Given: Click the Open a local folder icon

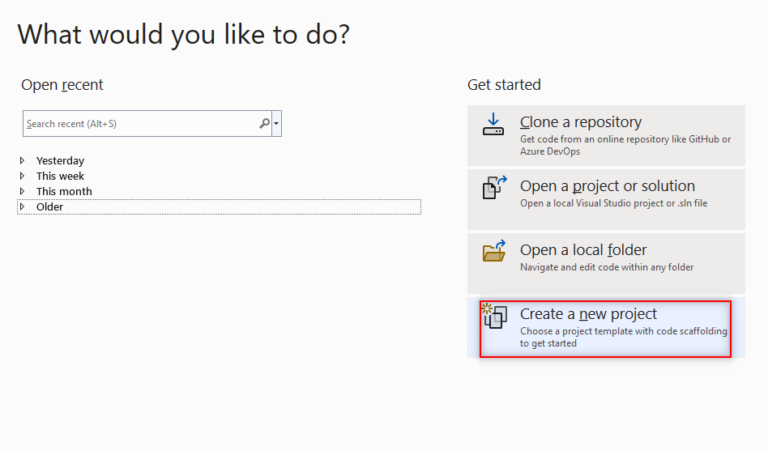Looking at the screenshot, I should pos(494,252).
